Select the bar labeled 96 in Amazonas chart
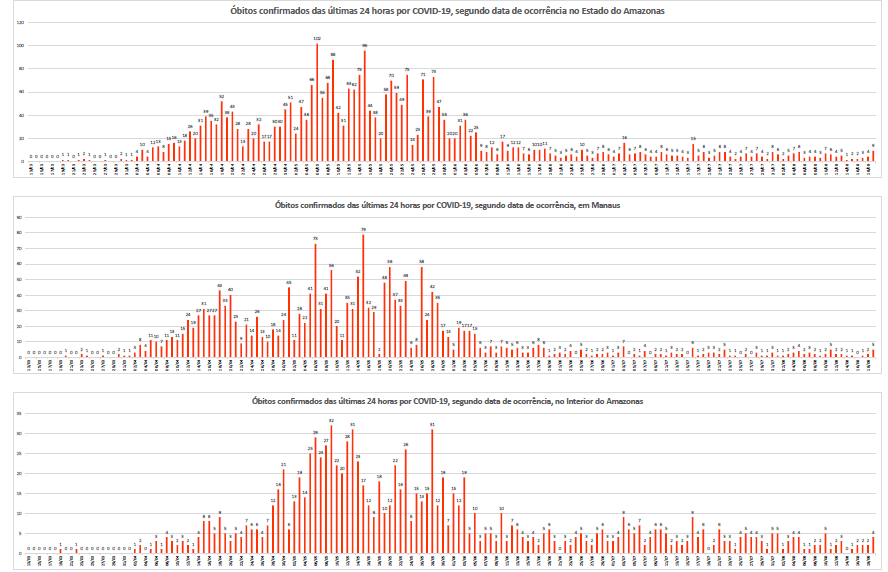 (x=365, y=105)
